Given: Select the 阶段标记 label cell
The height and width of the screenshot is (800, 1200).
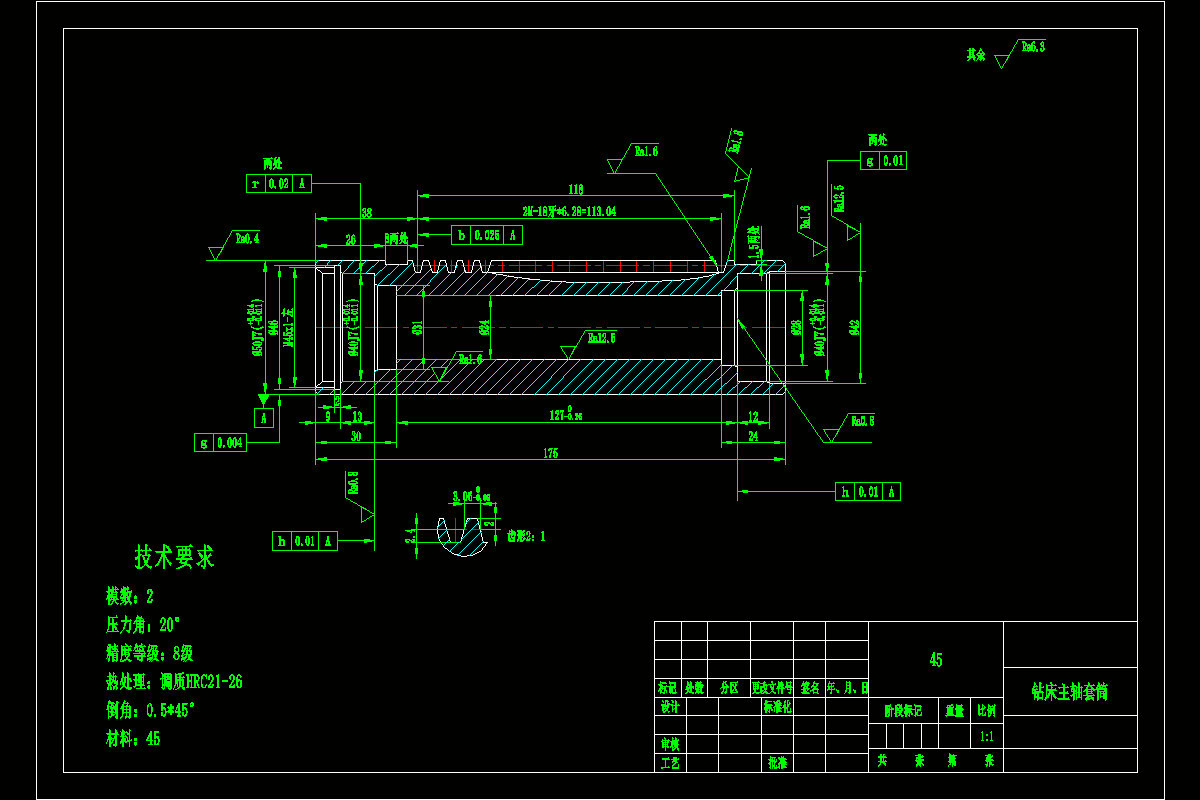Looking at the screenshot, I should [x=903, y=711].
